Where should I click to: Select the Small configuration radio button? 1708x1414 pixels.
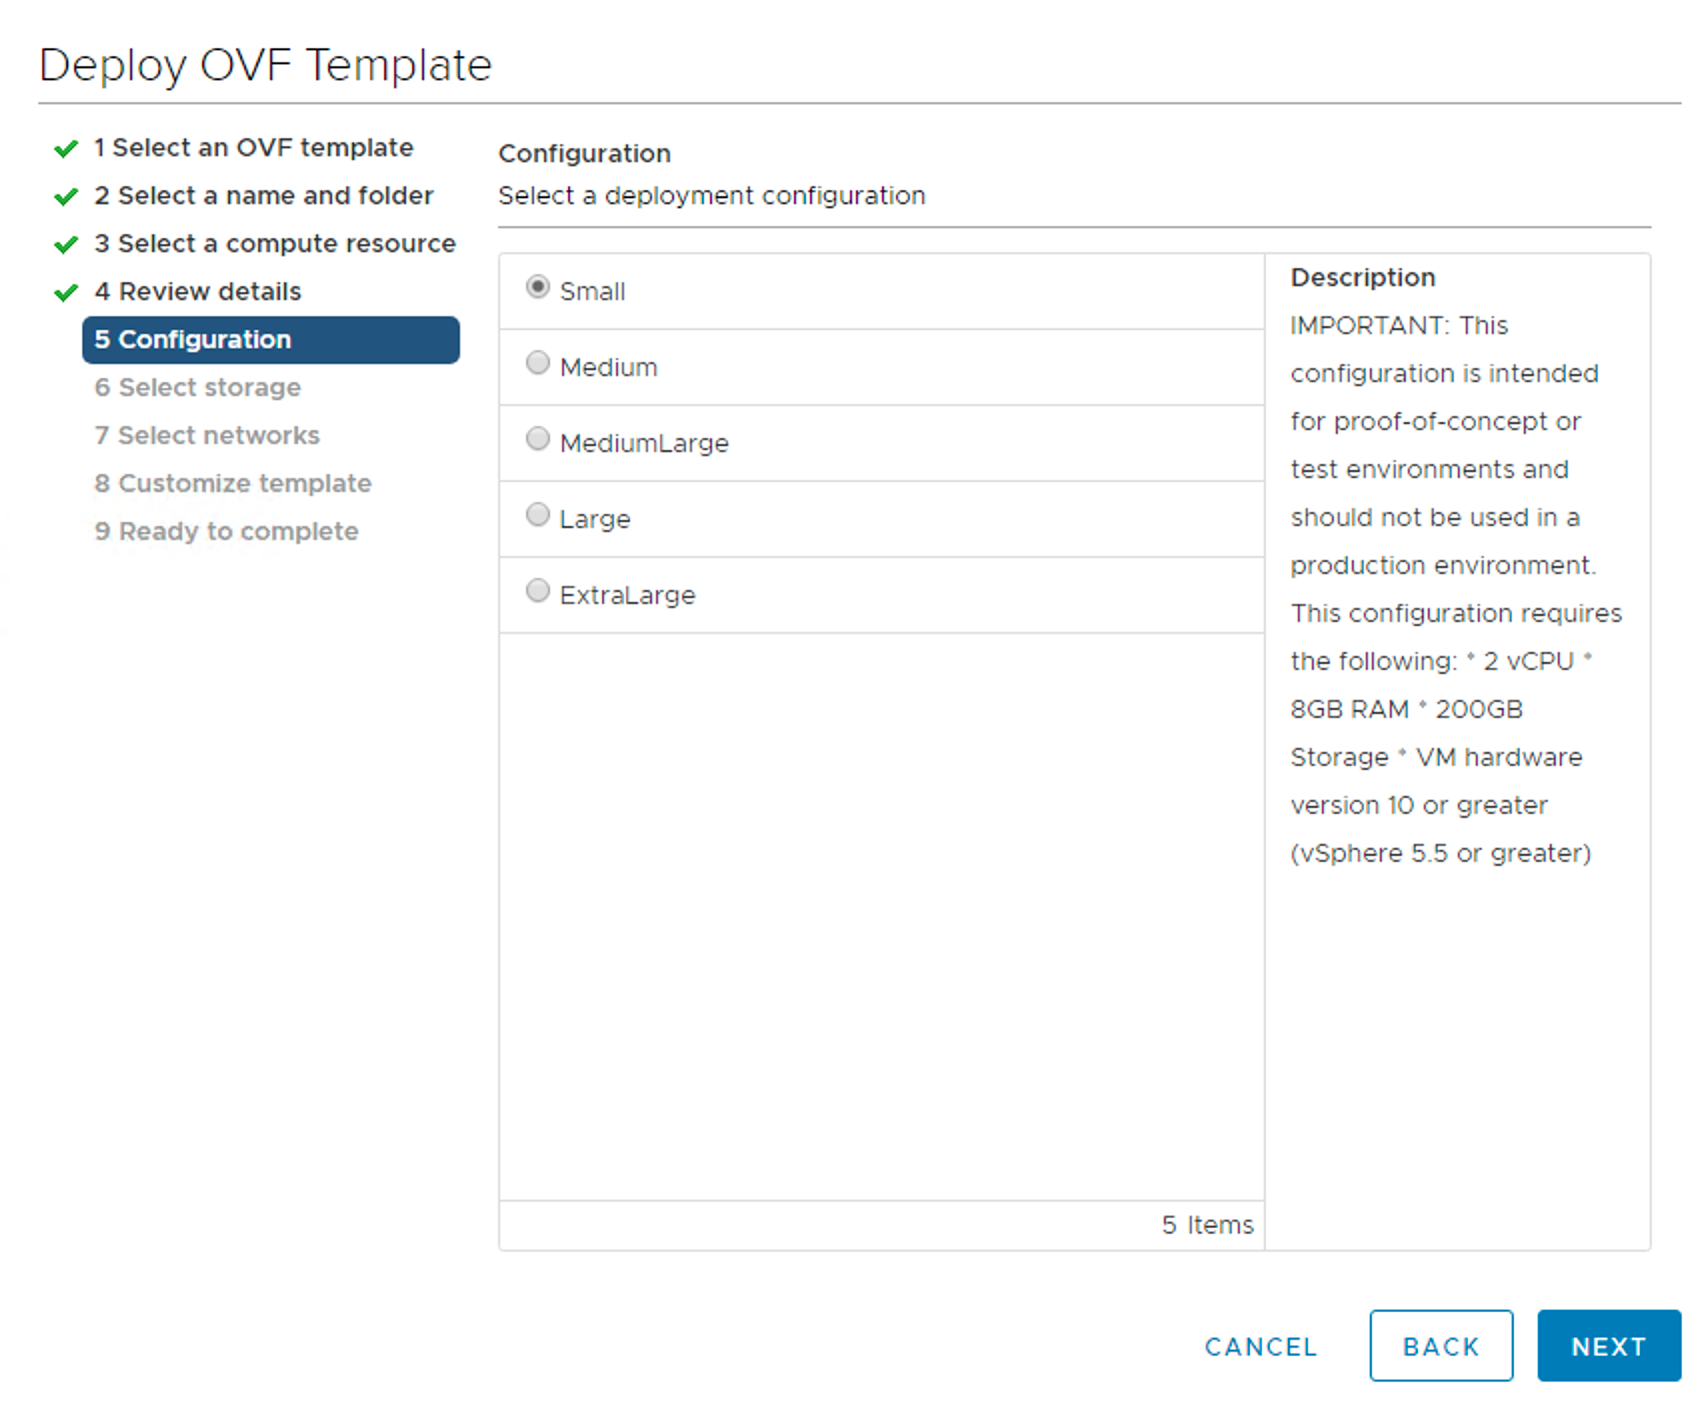pos(538,287)
